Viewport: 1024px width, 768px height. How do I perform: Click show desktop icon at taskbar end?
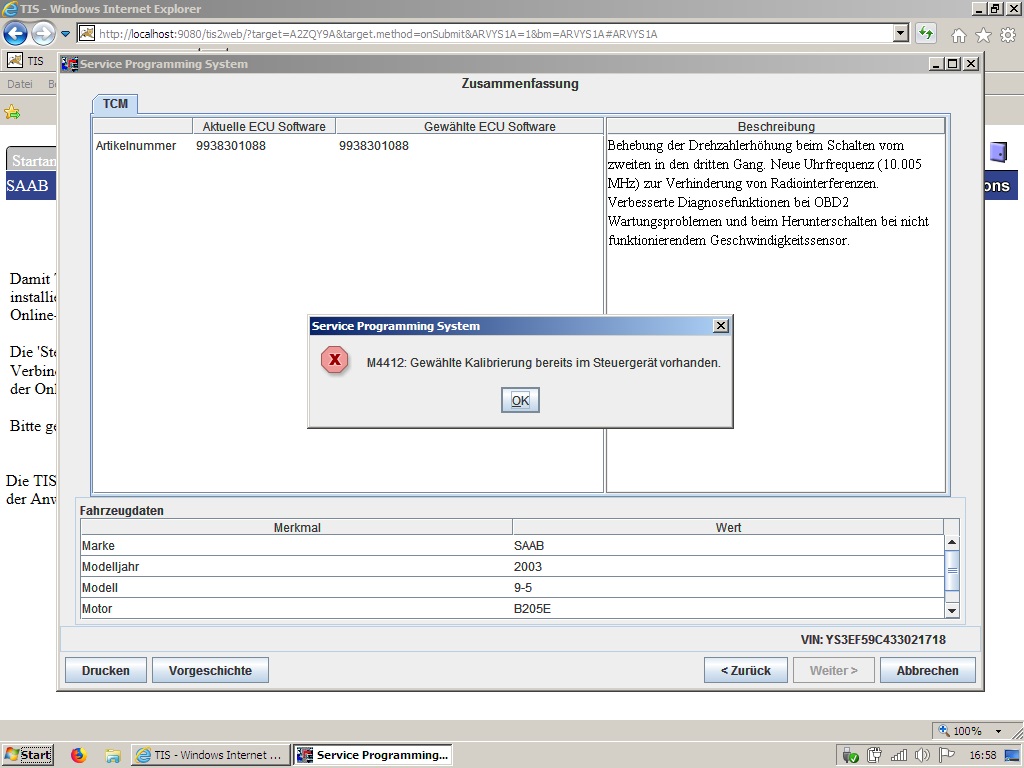[1013, 756]
